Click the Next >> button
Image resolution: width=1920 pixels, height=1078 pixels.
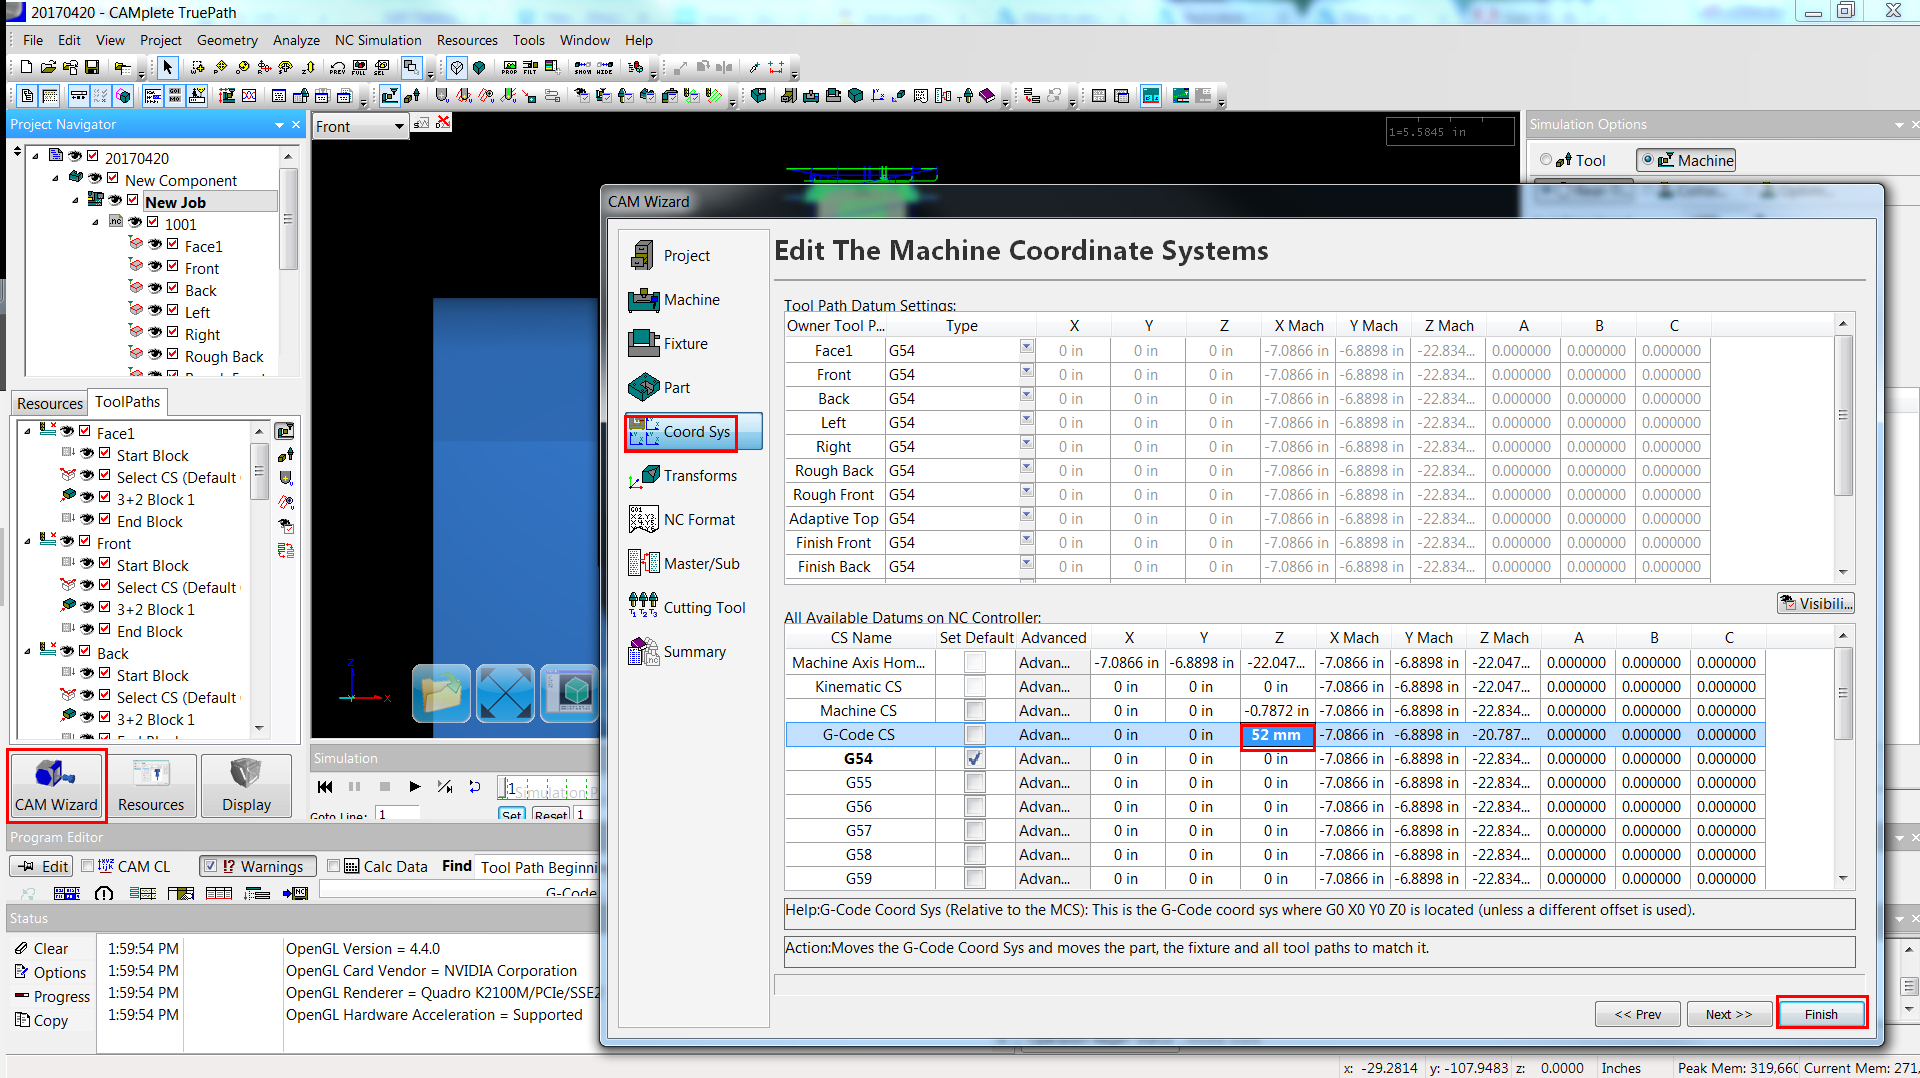coord(1729,1014)
